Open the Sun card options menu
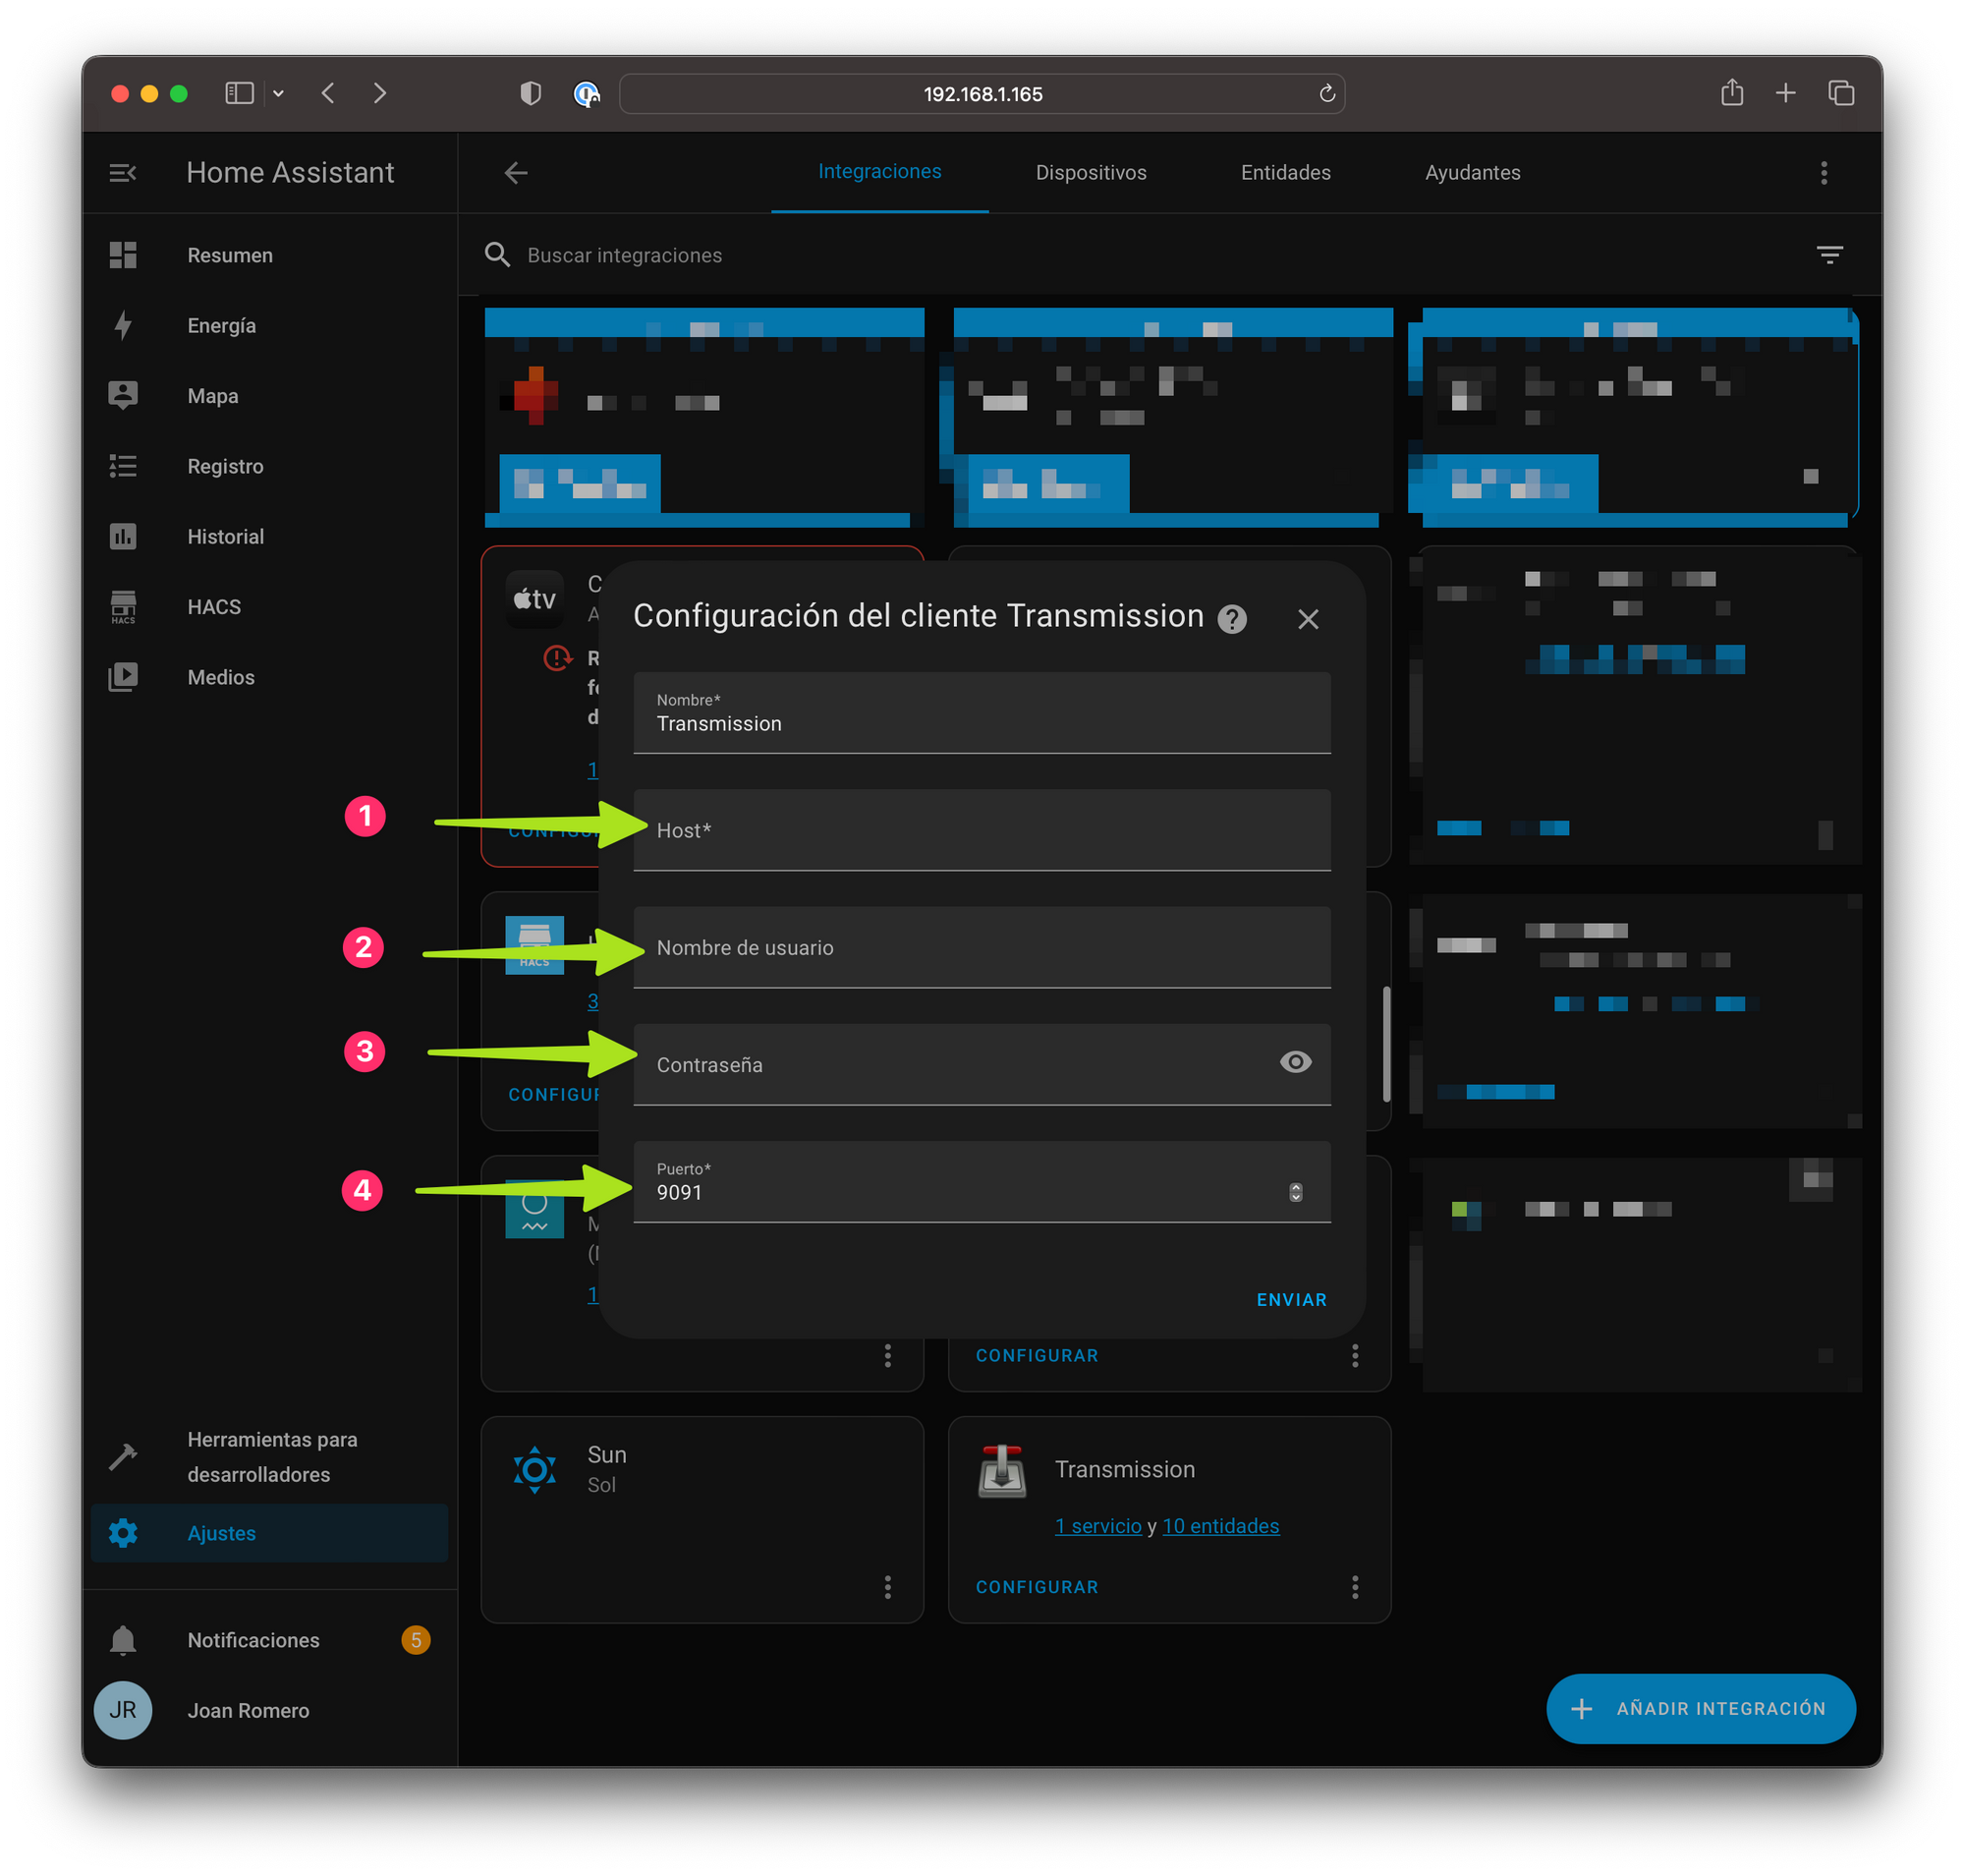1965x1876 pixels. point(887,1587)
